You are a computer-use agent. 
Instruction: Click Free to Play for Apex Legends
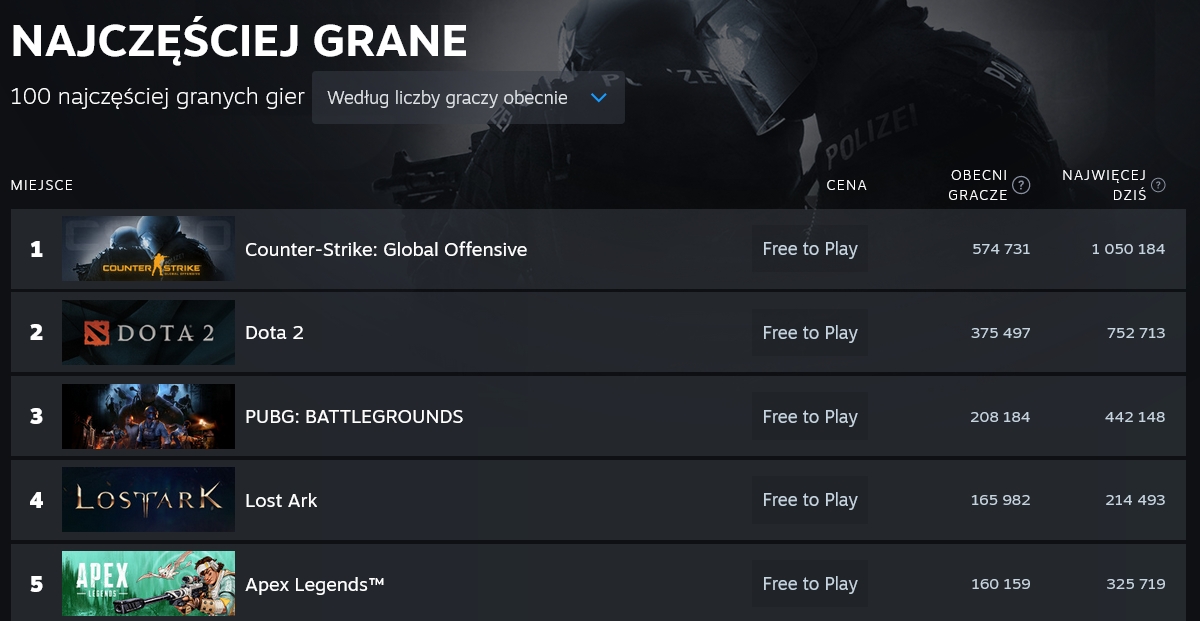click(x=810, y=584)
